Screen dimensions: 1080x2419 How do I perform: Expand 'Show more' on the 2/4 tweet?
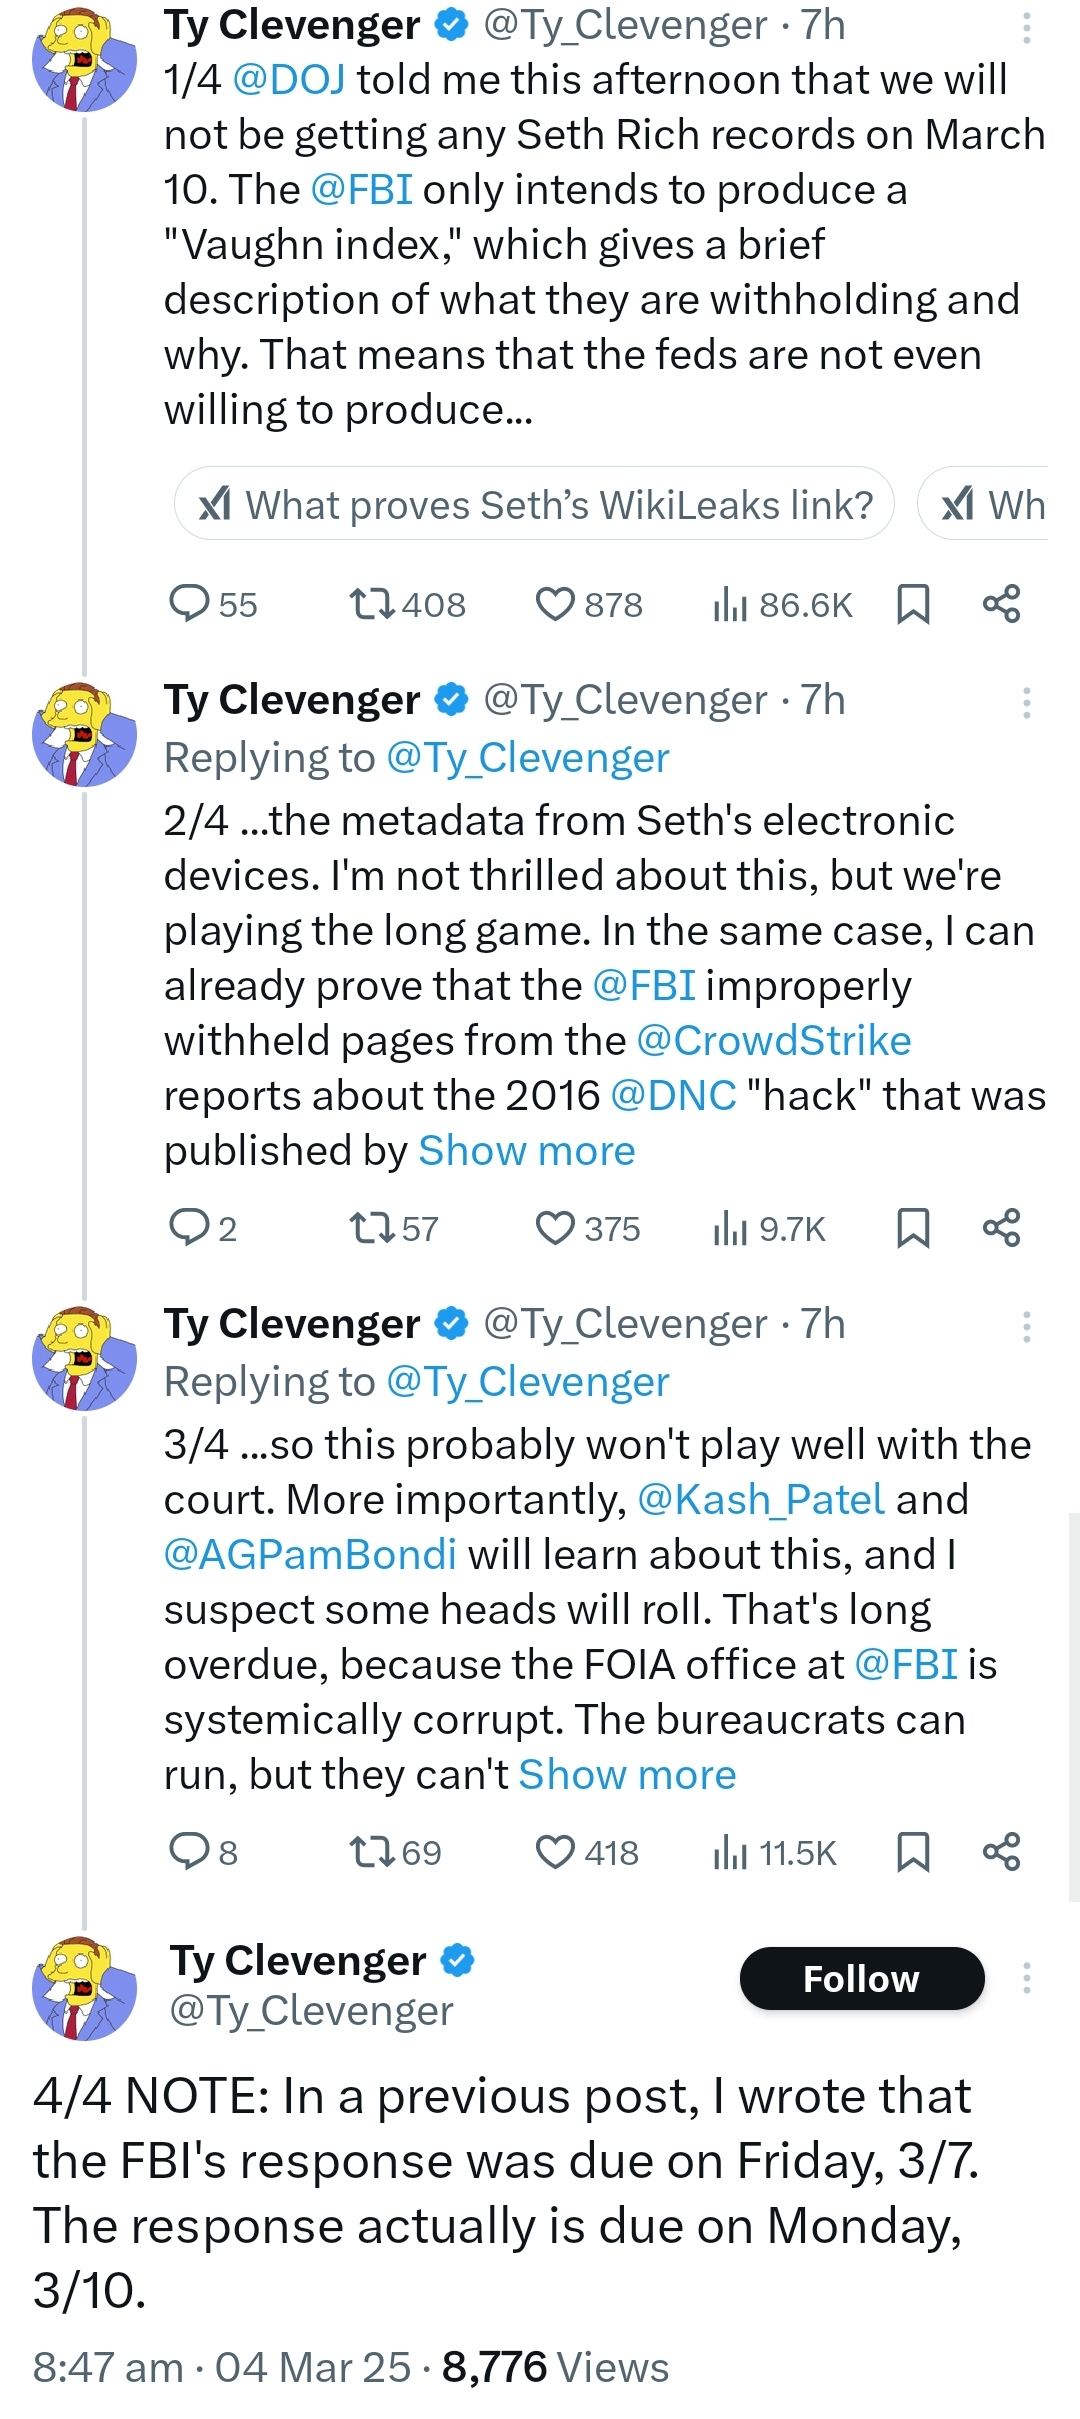point(526,1151)
